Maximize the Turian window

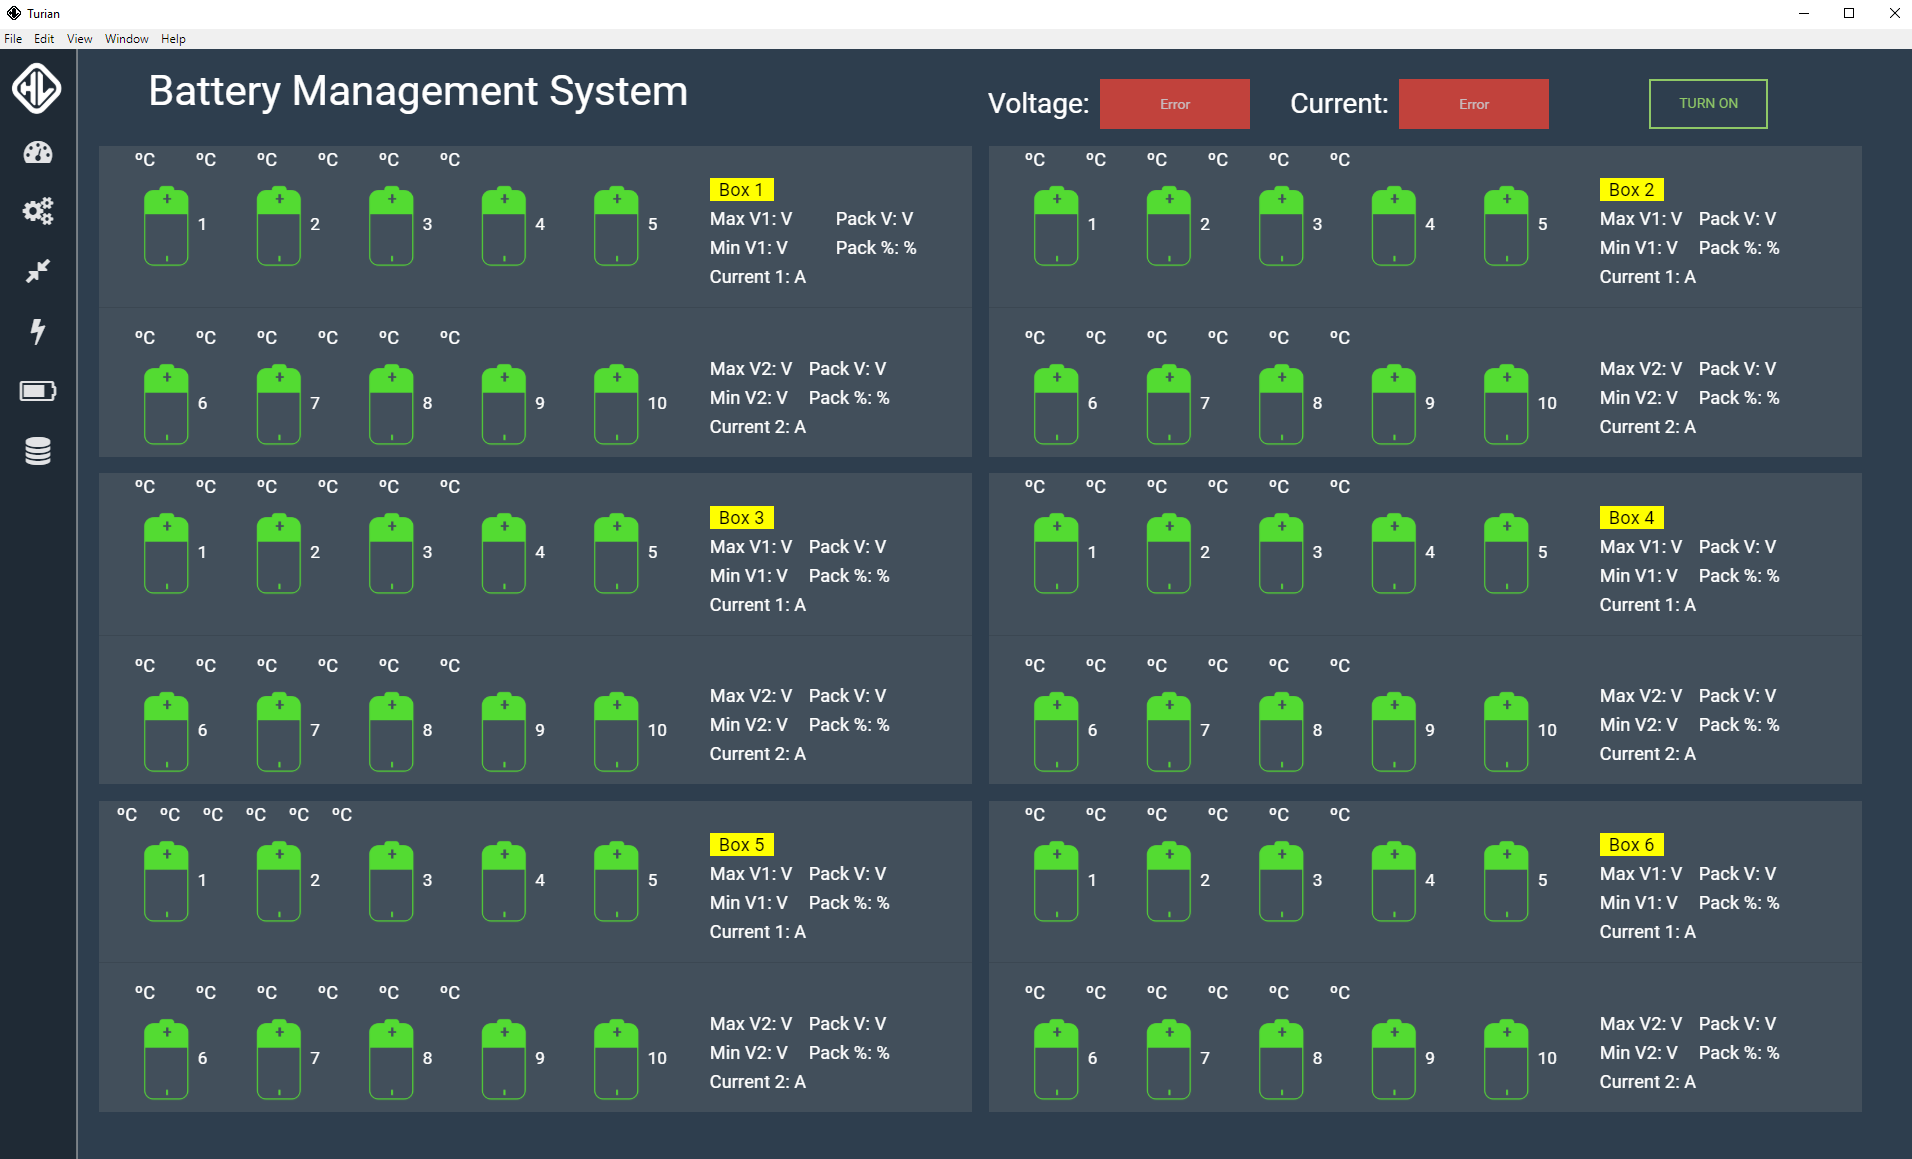coord(1849,13)
